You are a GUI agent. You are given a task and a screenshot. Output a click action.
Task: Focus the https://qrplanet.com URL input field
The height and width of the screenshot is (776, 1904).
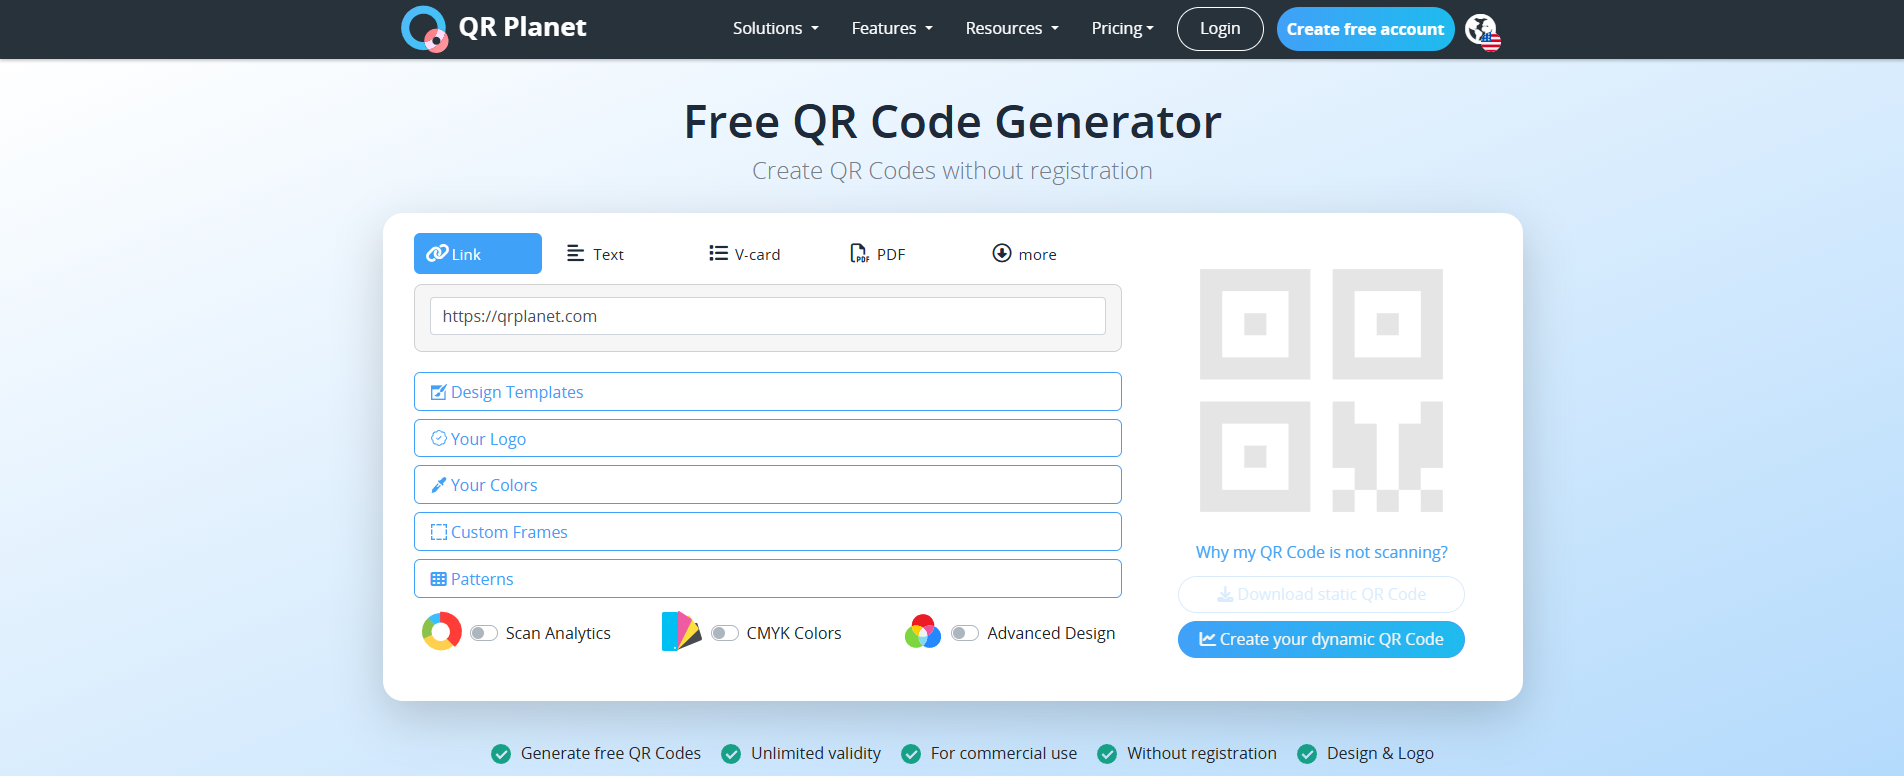pyautogui.click(x=768, y=316)
